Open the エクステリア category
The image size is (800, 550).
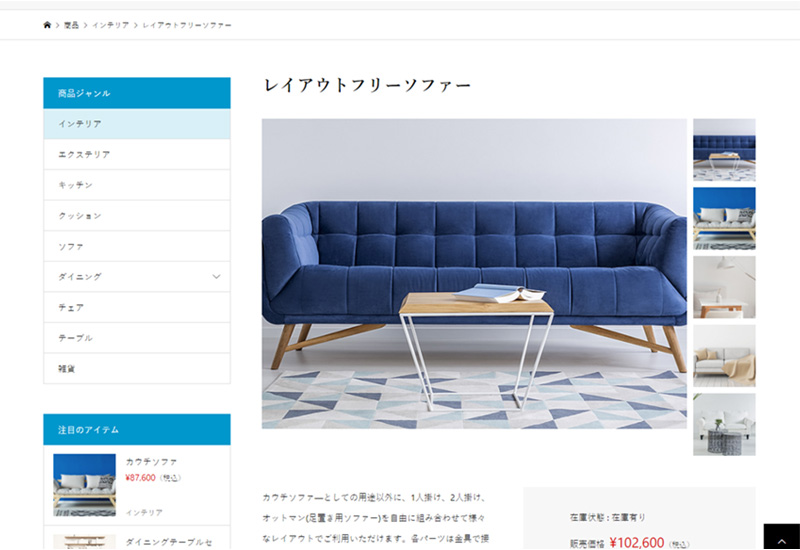137,155
